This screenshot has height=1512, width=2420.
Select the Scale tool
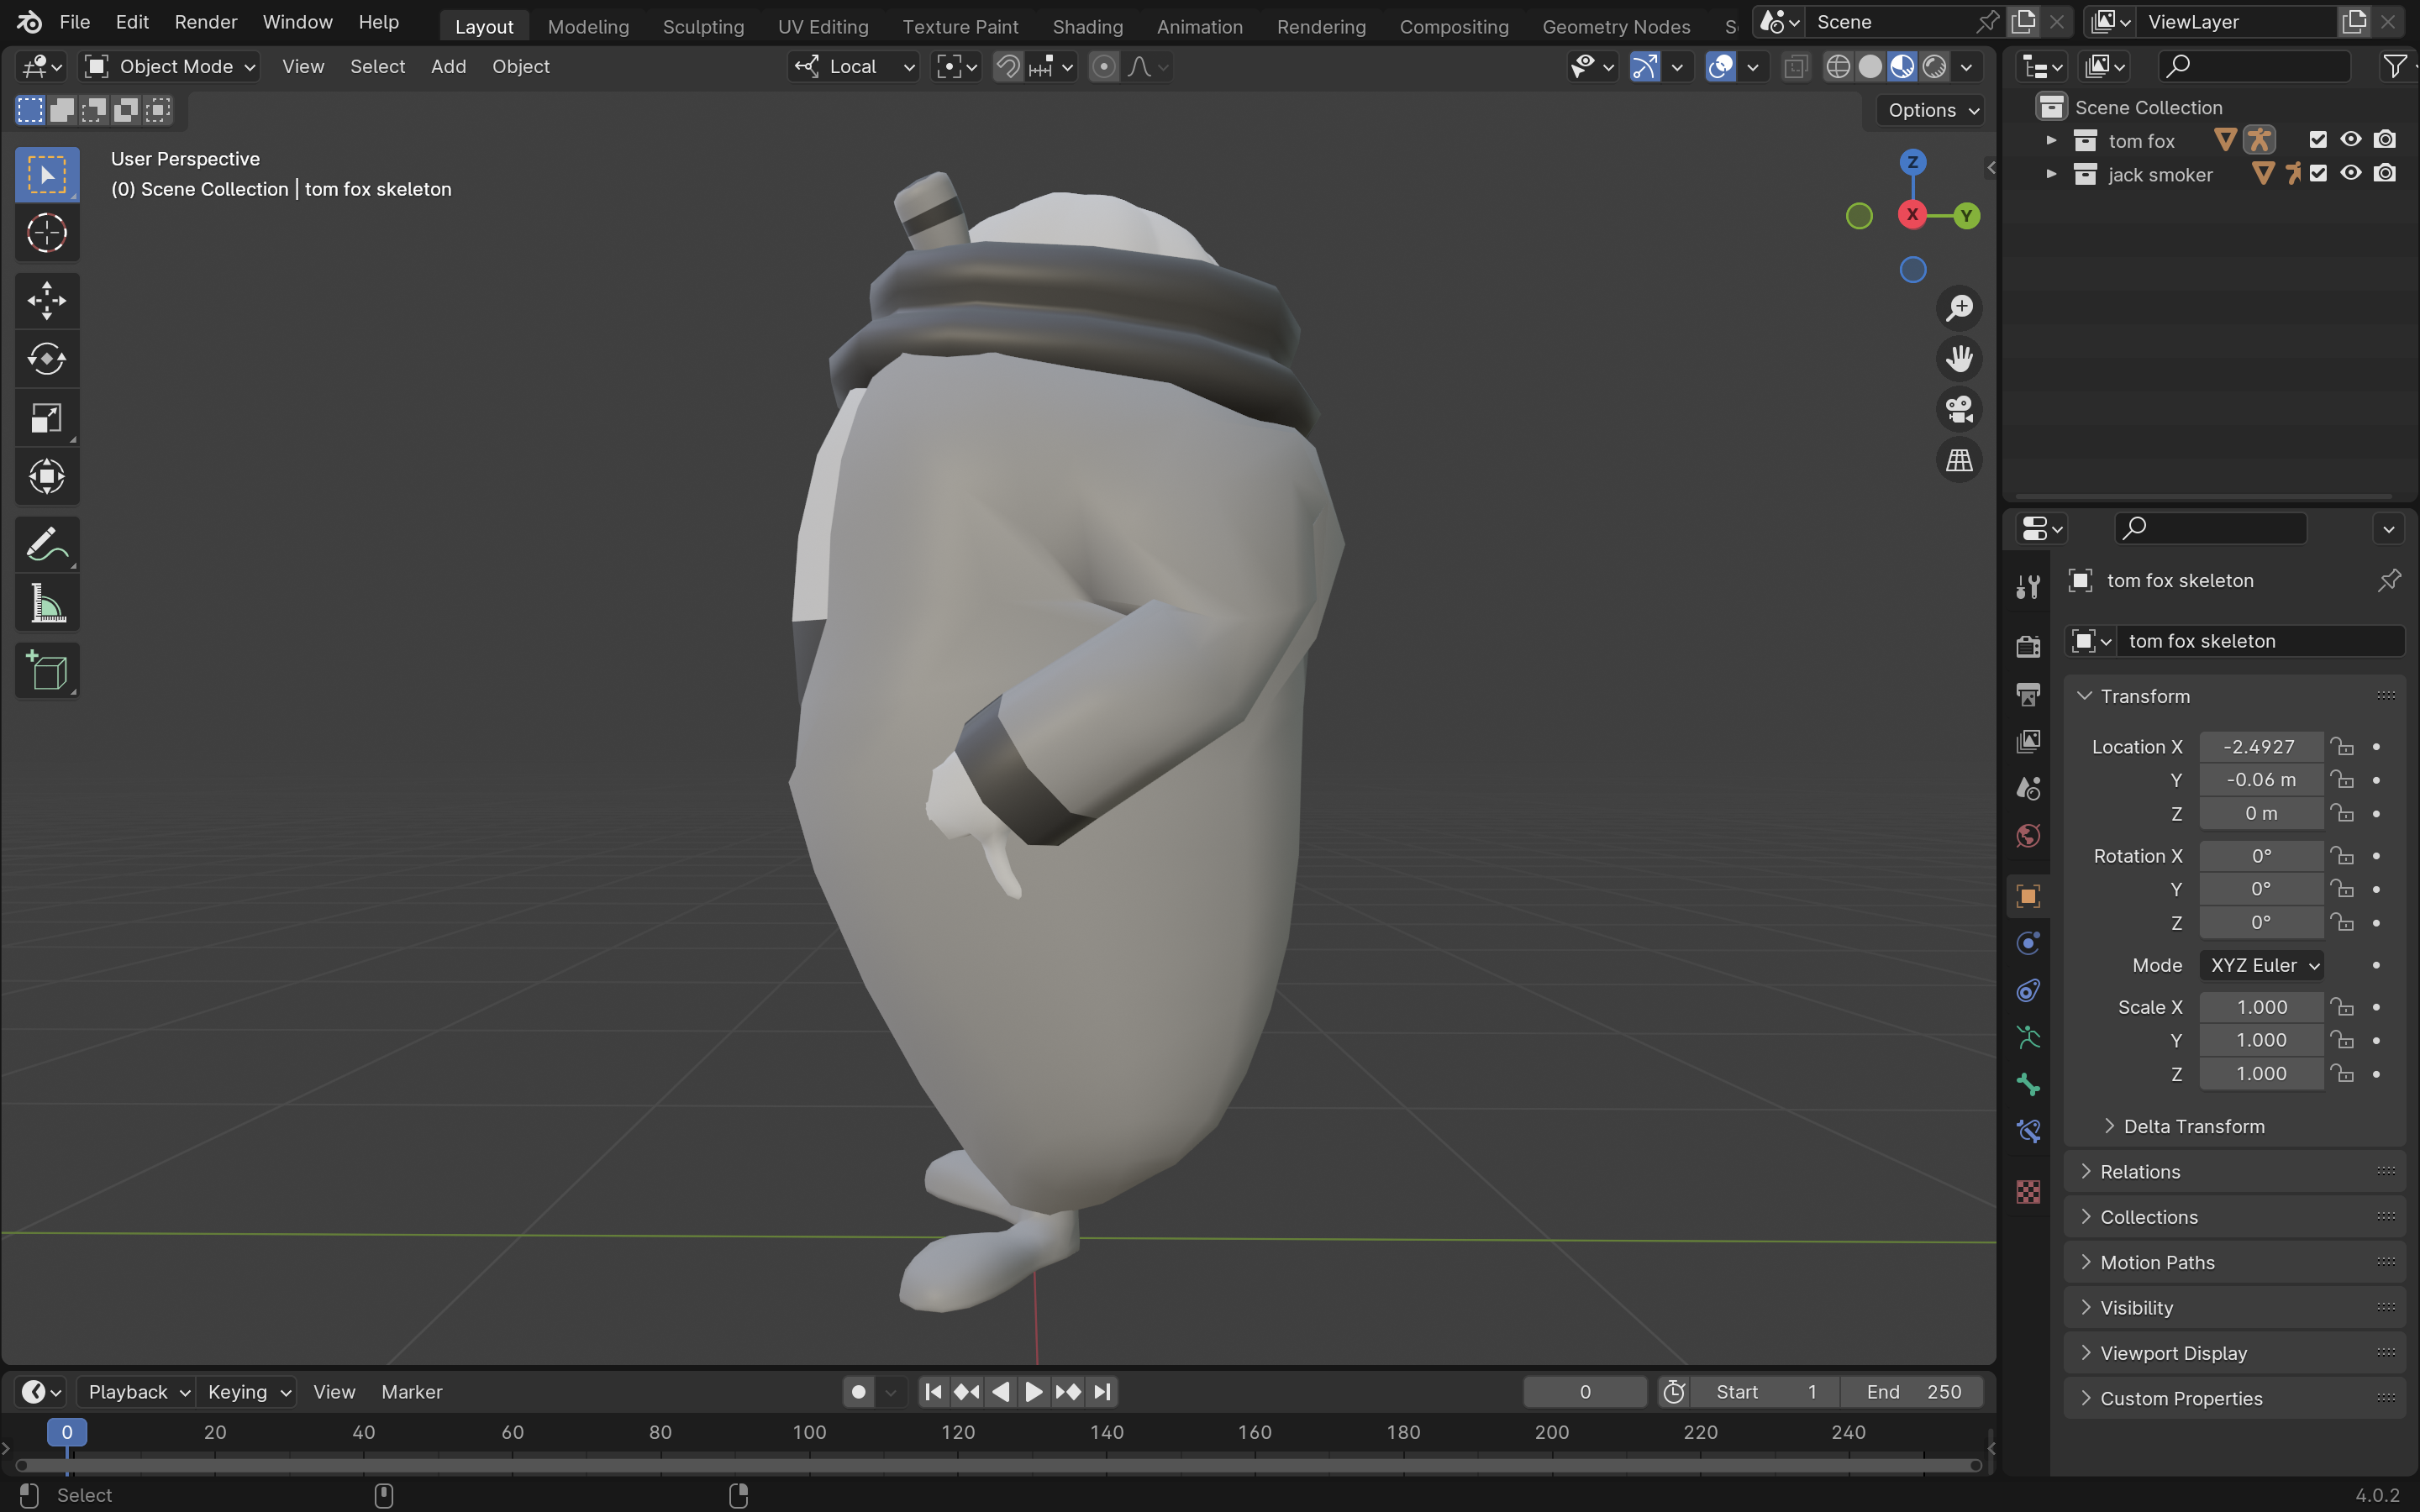(x=46, y=418)
